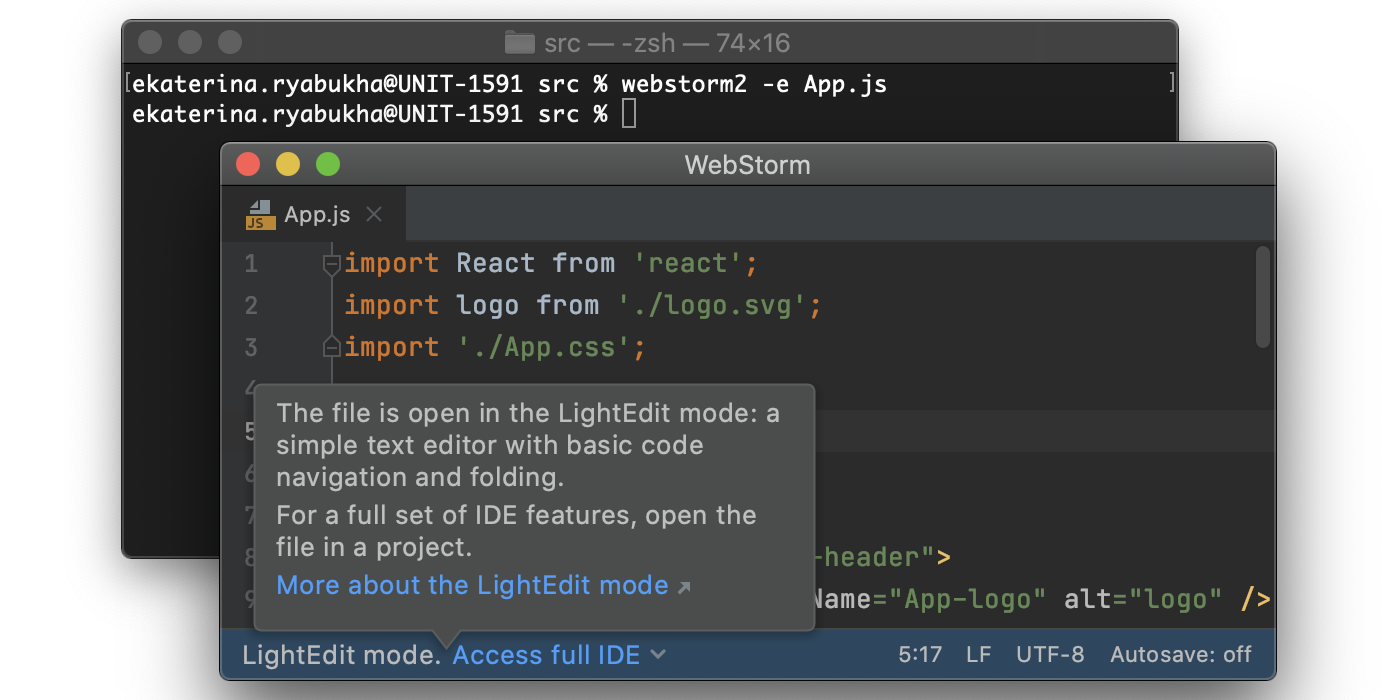This screenshot has width=1400, height=700.
Task: Click Access full IDE link
Action: (546, 655)
